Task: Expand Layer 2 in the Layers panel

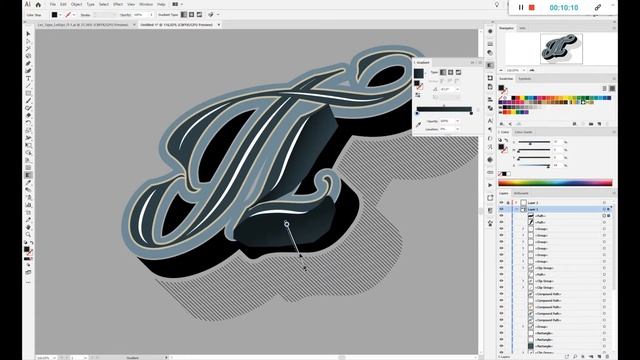Action: click(516, 202)
